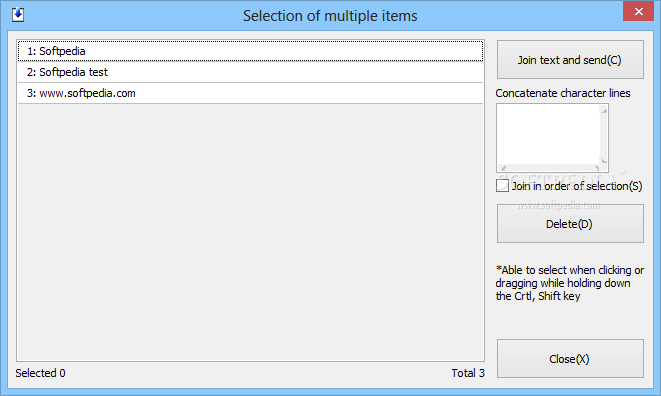Click the Delete(D) button
The height and width of the screenshot is (396, 661).
pos(570,224)
